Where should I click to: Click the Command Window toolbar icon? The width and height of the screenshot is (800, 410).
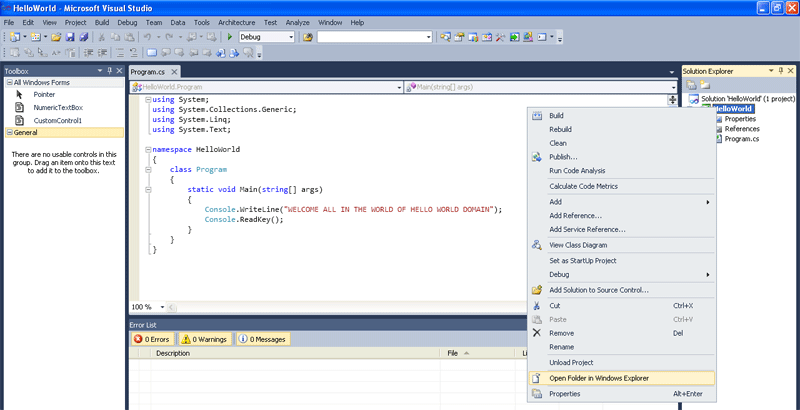click(x=542, y=37)
